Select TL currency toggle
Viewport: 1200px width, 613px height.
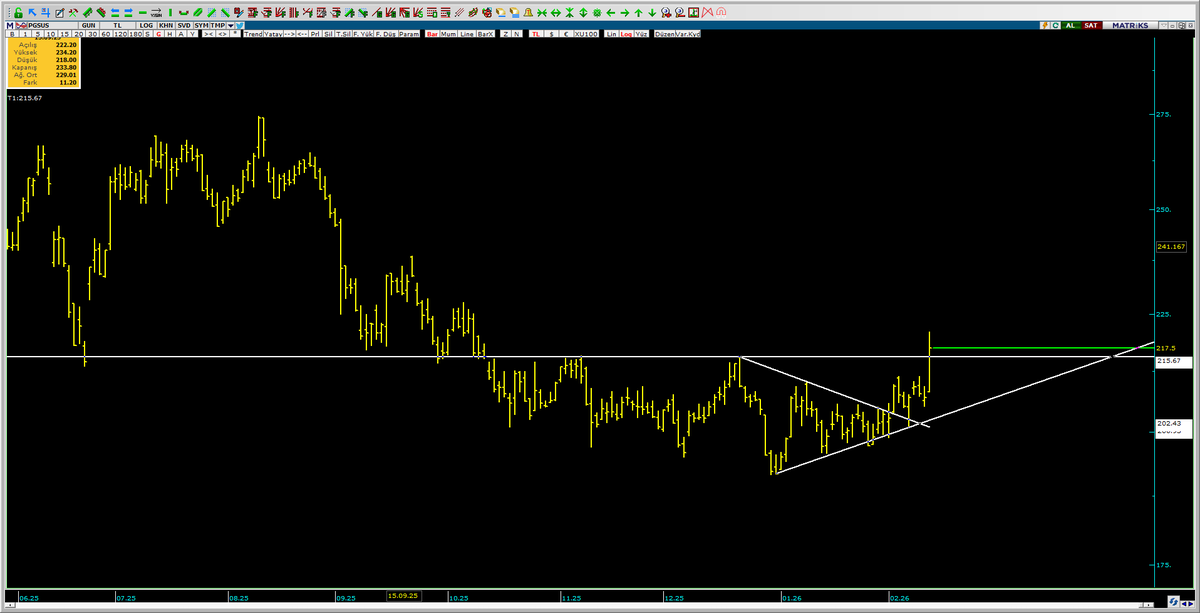coord(536,33)
